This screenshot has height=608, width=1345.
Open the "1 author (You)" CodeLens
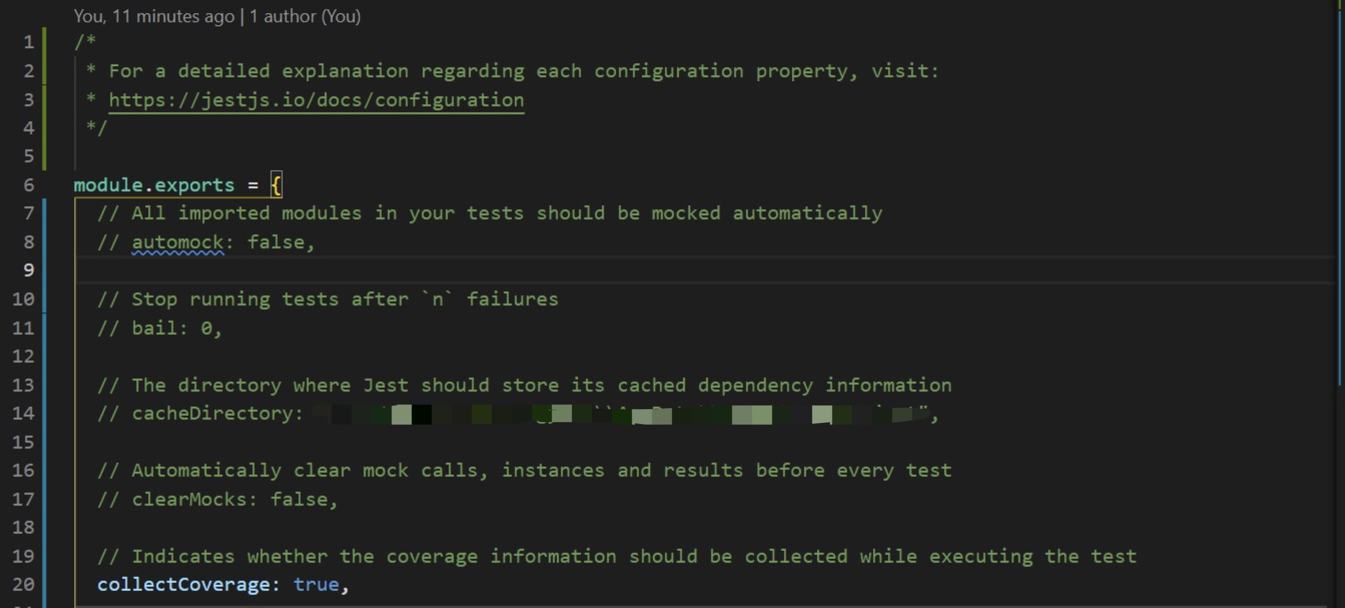tap(305, 16)
